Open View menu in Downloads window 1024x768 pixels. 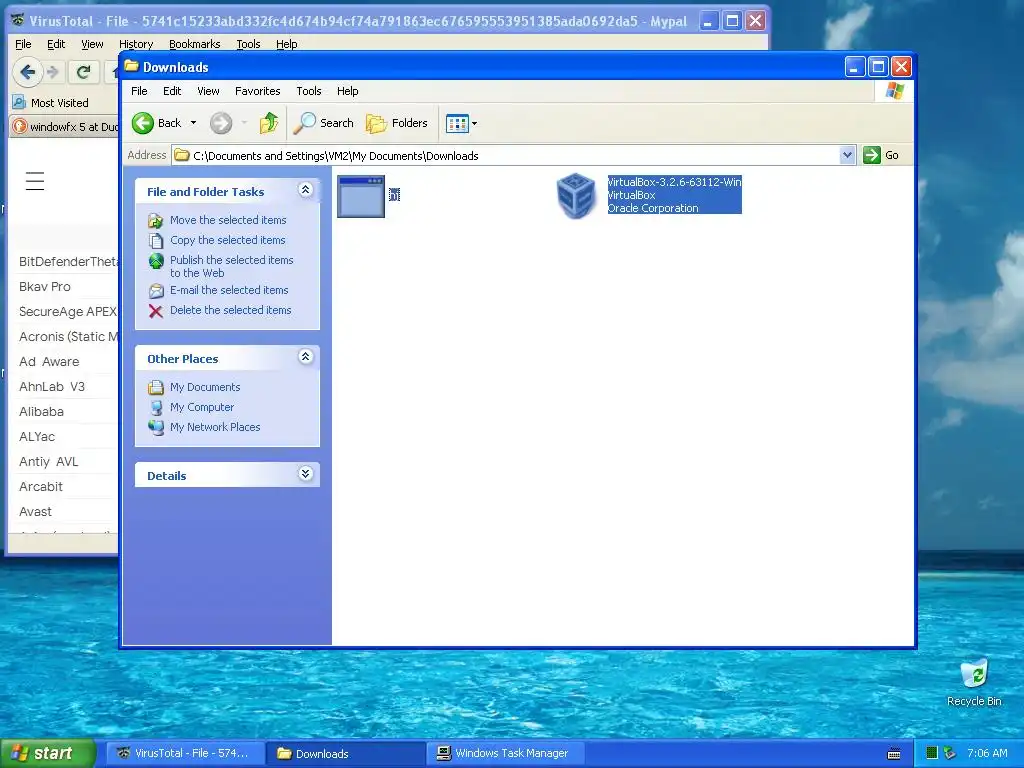(208, 91)
